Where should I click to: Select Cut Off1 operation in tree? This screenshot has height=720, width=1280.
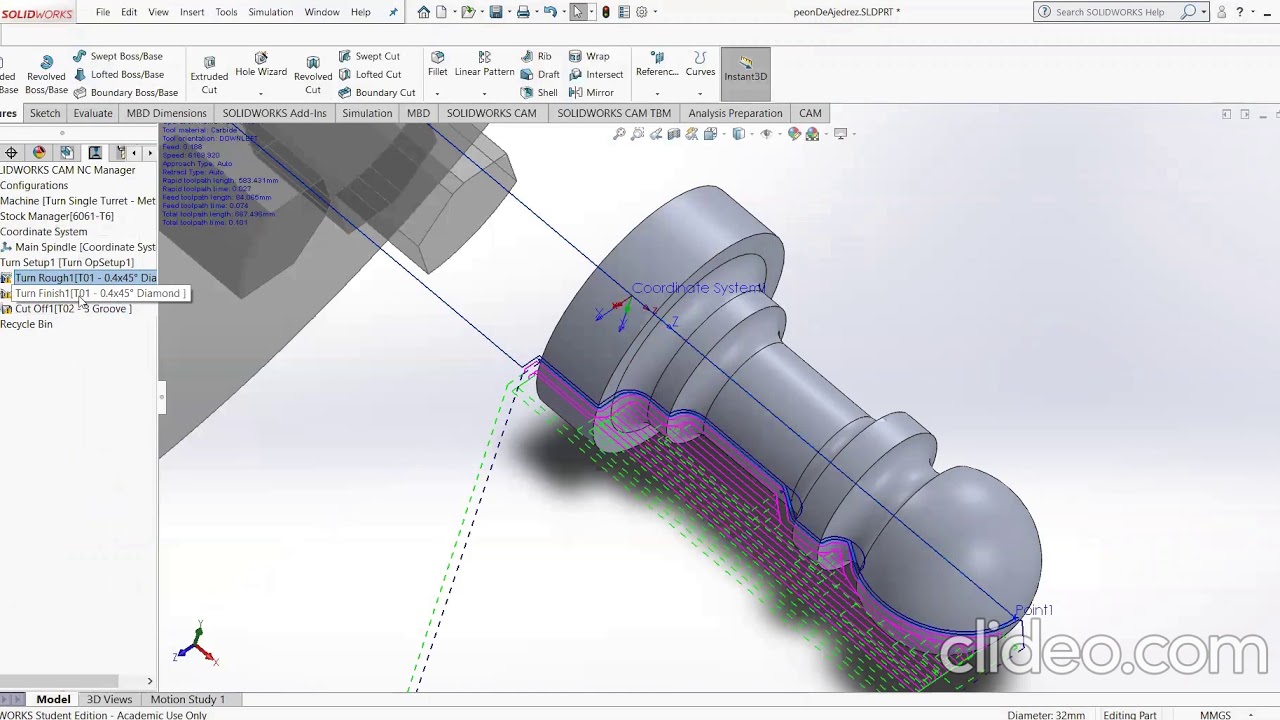68,309
